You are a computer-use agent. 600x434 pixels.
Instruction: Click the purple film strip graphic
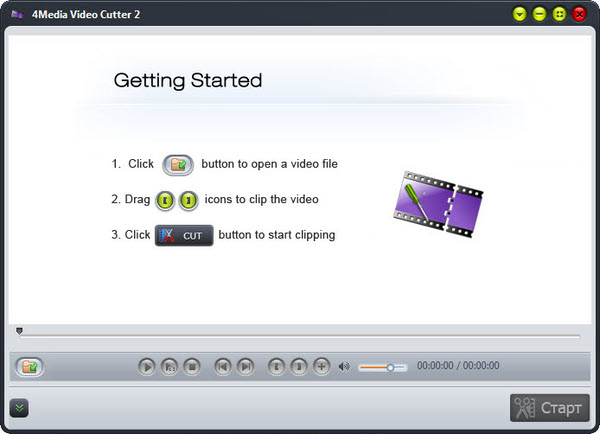pos(438,200)
